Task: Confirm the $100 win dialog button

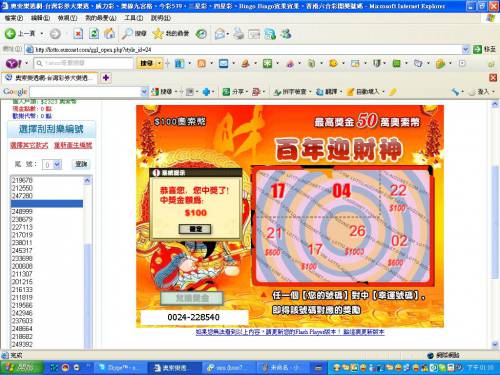Action: click(x=195, y=229)
